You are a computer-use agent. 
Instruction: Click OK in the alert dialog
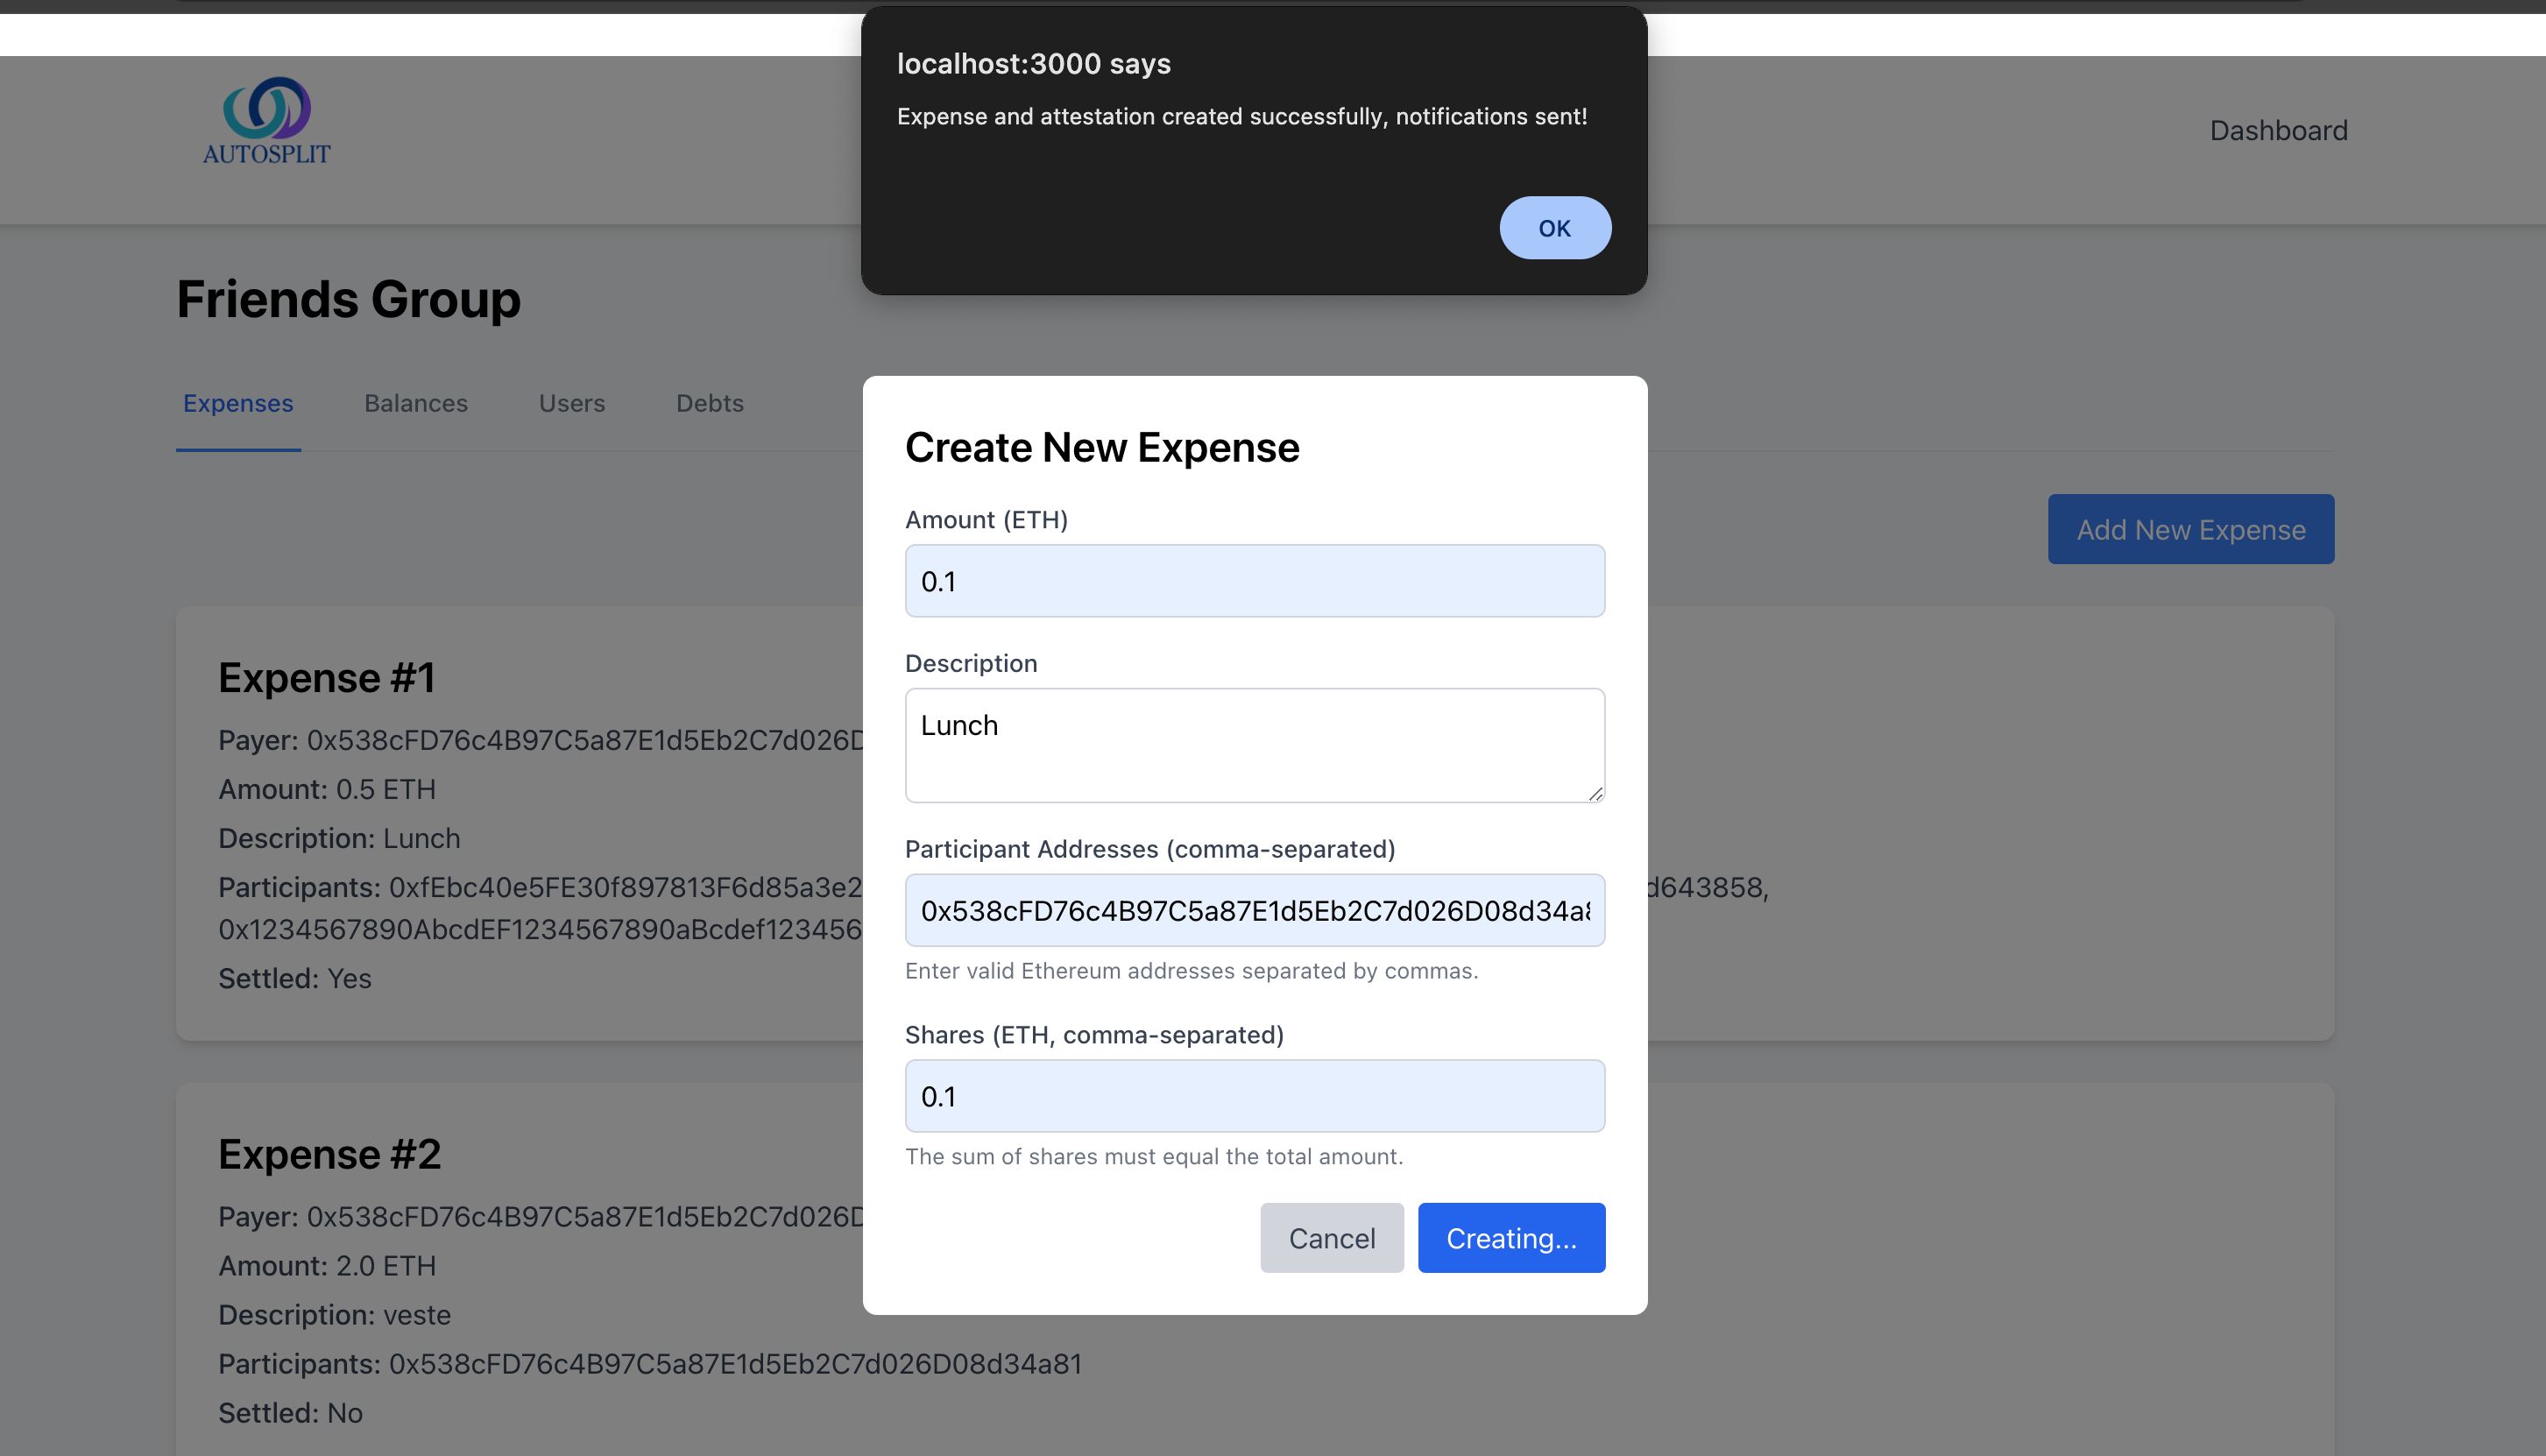1554,228
